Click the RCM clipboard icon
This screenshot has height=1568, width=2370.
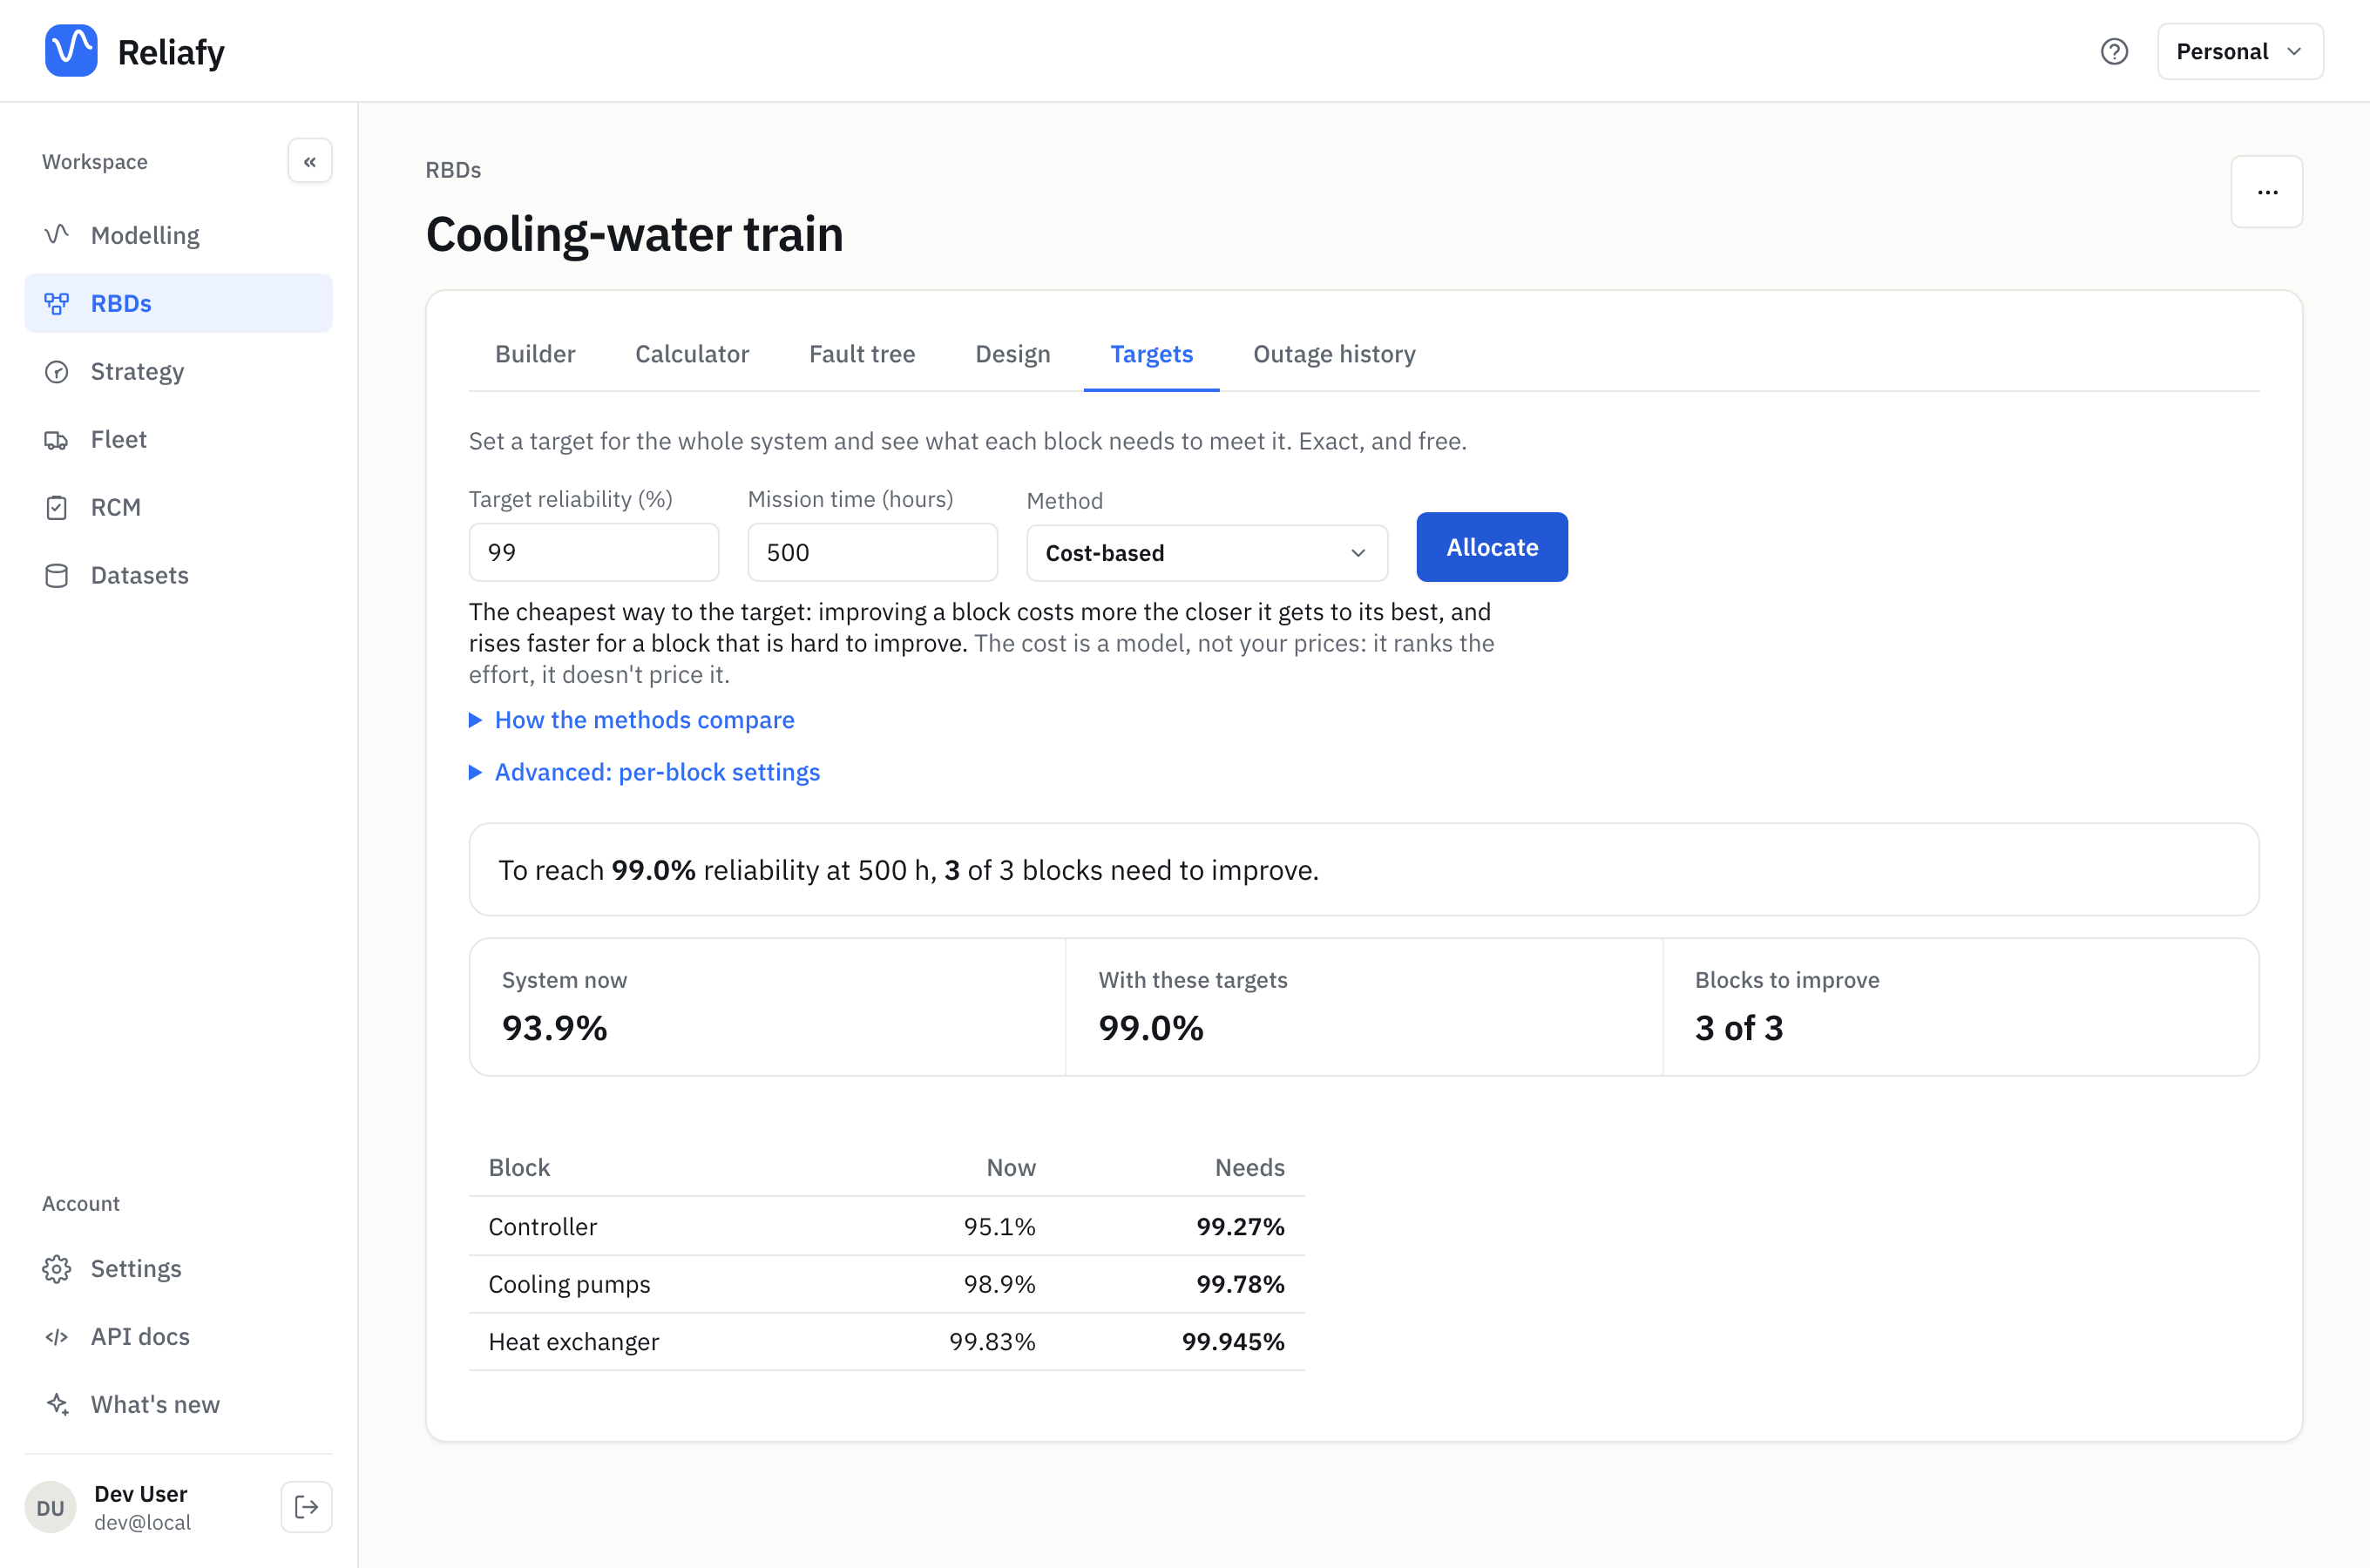coord(57,507)
